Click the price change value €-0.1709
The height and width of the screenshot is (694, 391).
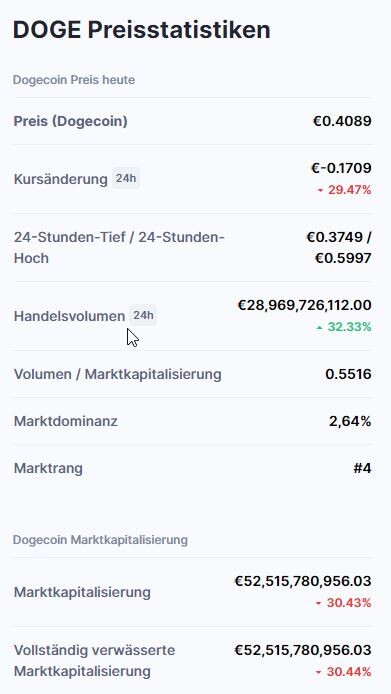pos(341,168)
